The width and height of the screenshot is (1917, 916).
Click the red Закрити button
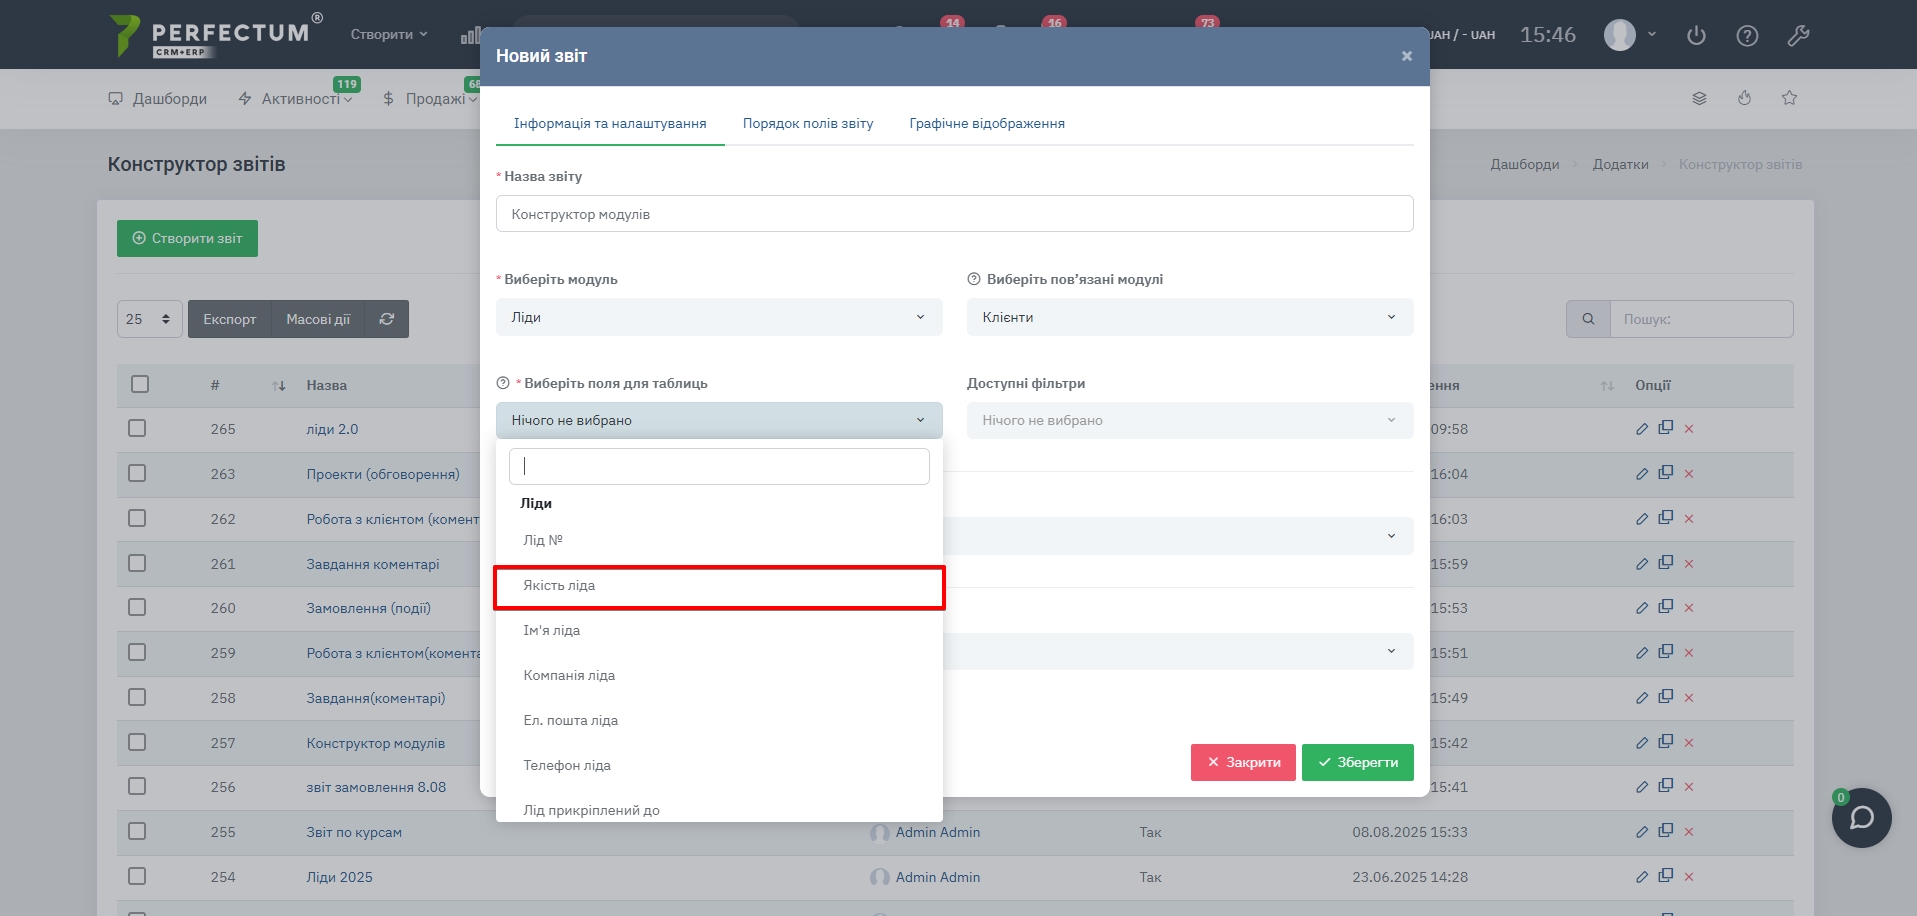point(1243,762)
